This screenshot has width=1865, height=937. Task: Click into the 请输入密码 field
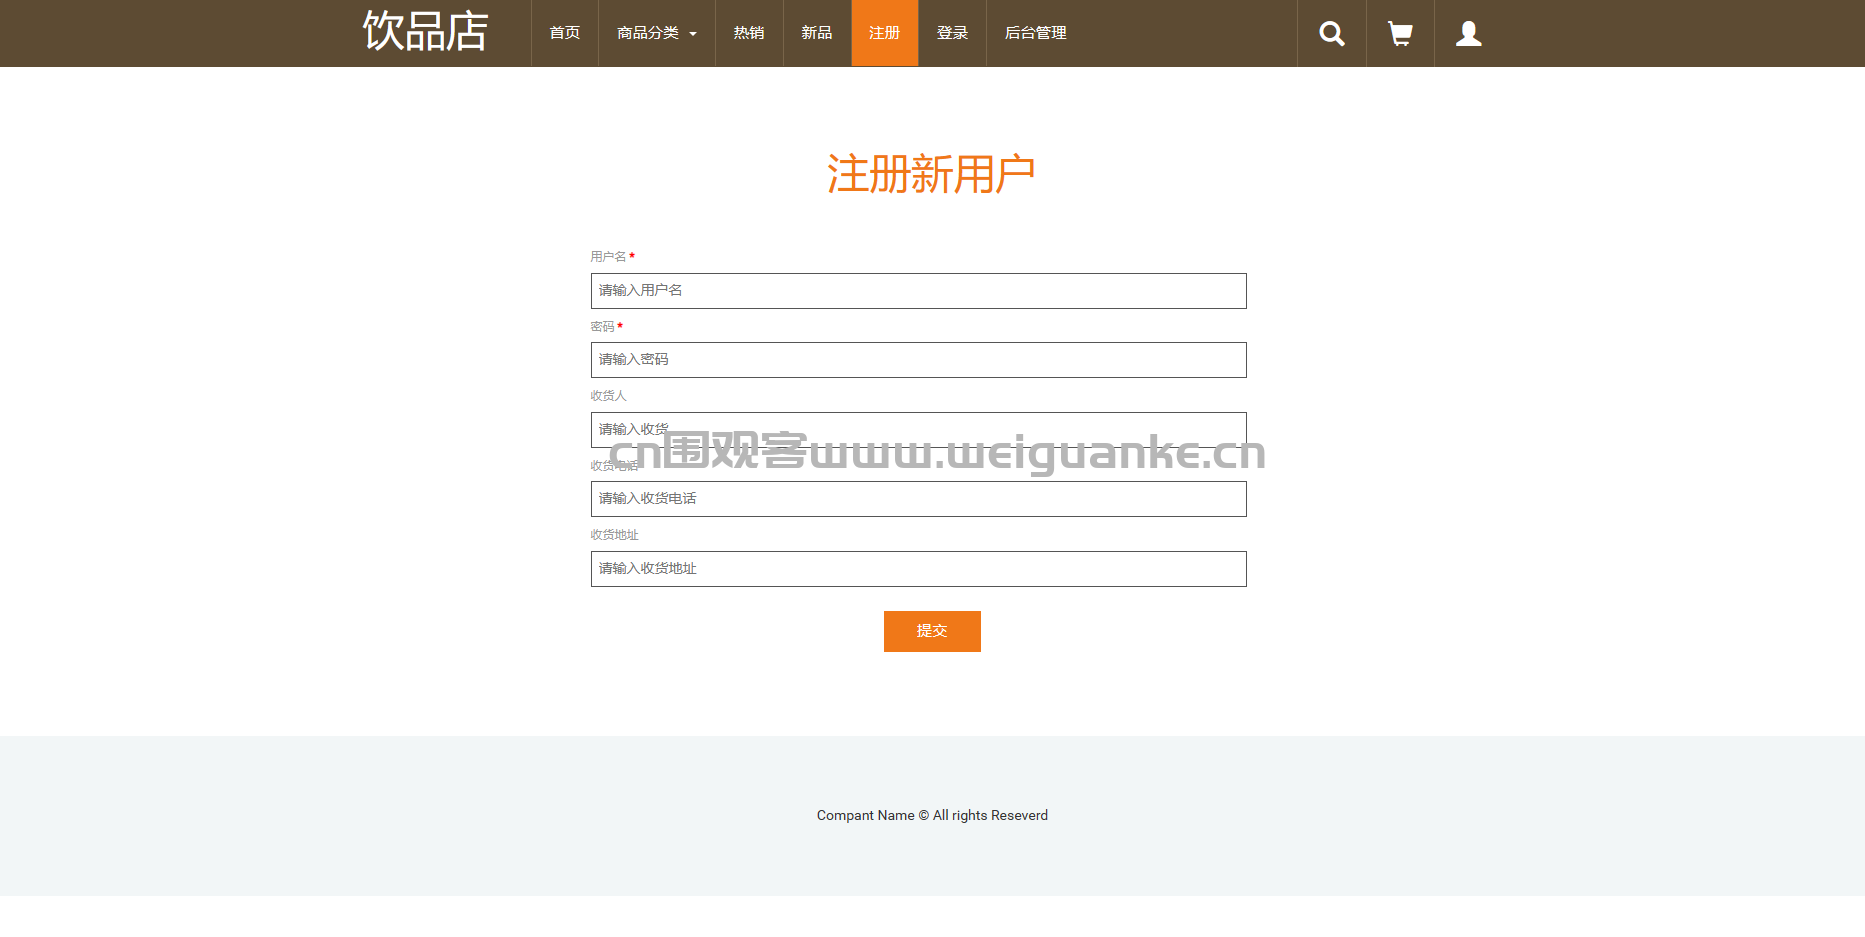pyautogui.click(x=918, y=360)
